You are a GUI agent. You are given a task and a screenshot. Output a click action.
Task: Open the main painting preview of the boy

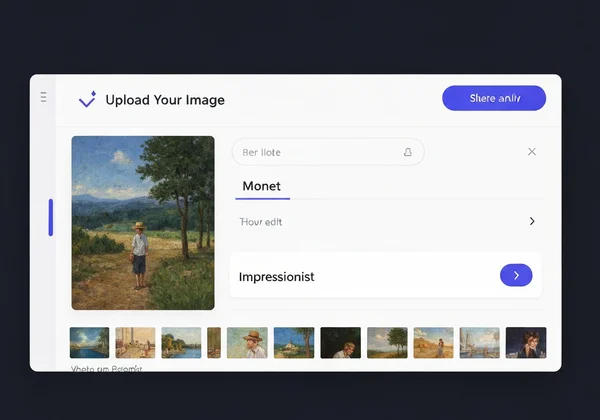(x=143, y=223)
